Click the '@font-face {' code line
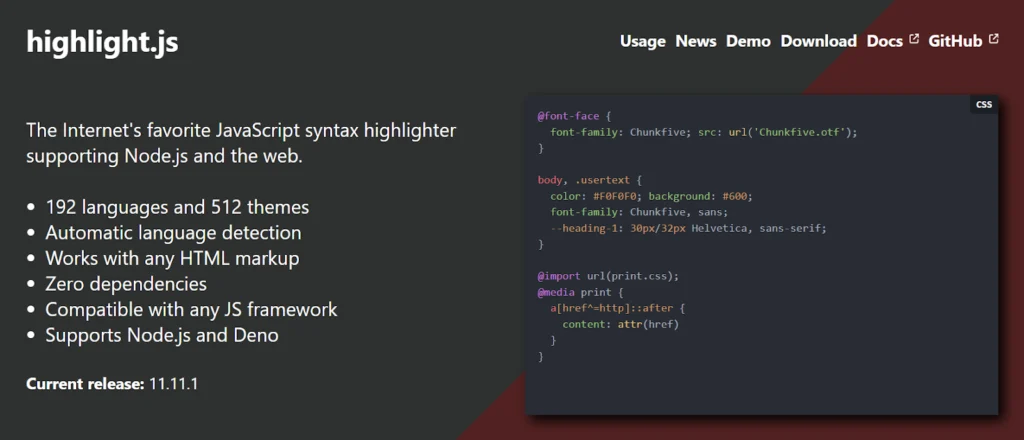Viewport: 1024px width, 440px height. coord(573,116)
